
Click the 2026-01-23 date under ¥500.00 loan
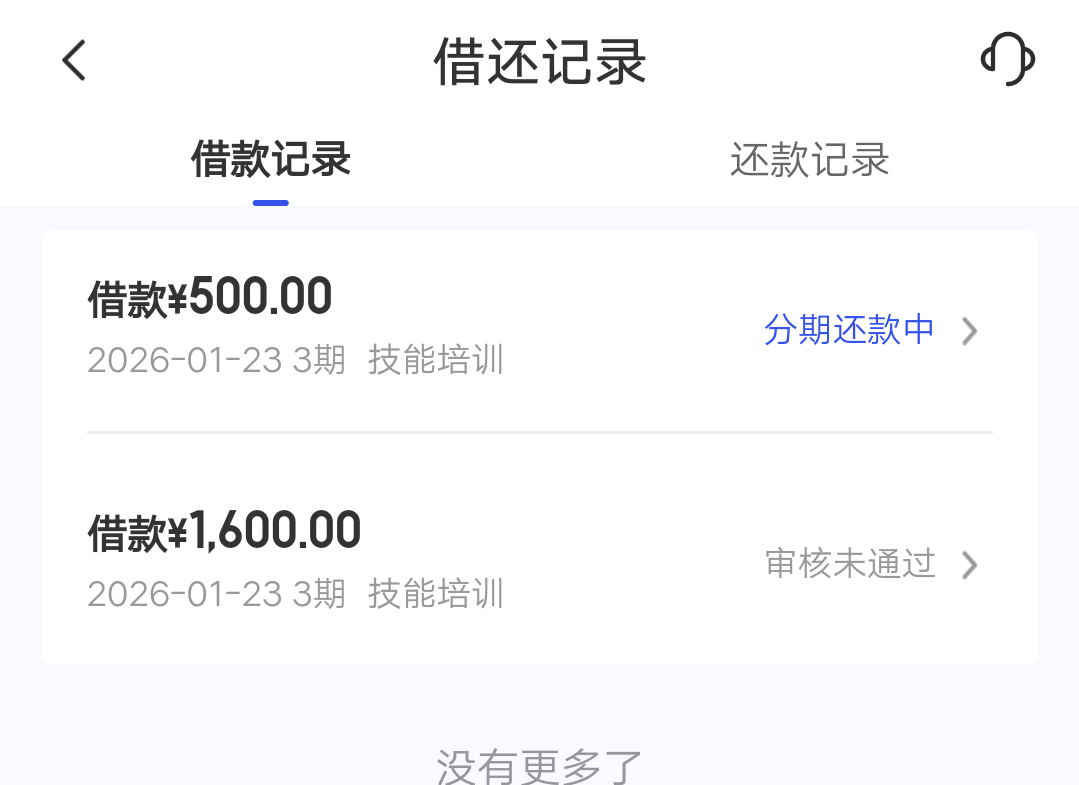click(185, 360)
